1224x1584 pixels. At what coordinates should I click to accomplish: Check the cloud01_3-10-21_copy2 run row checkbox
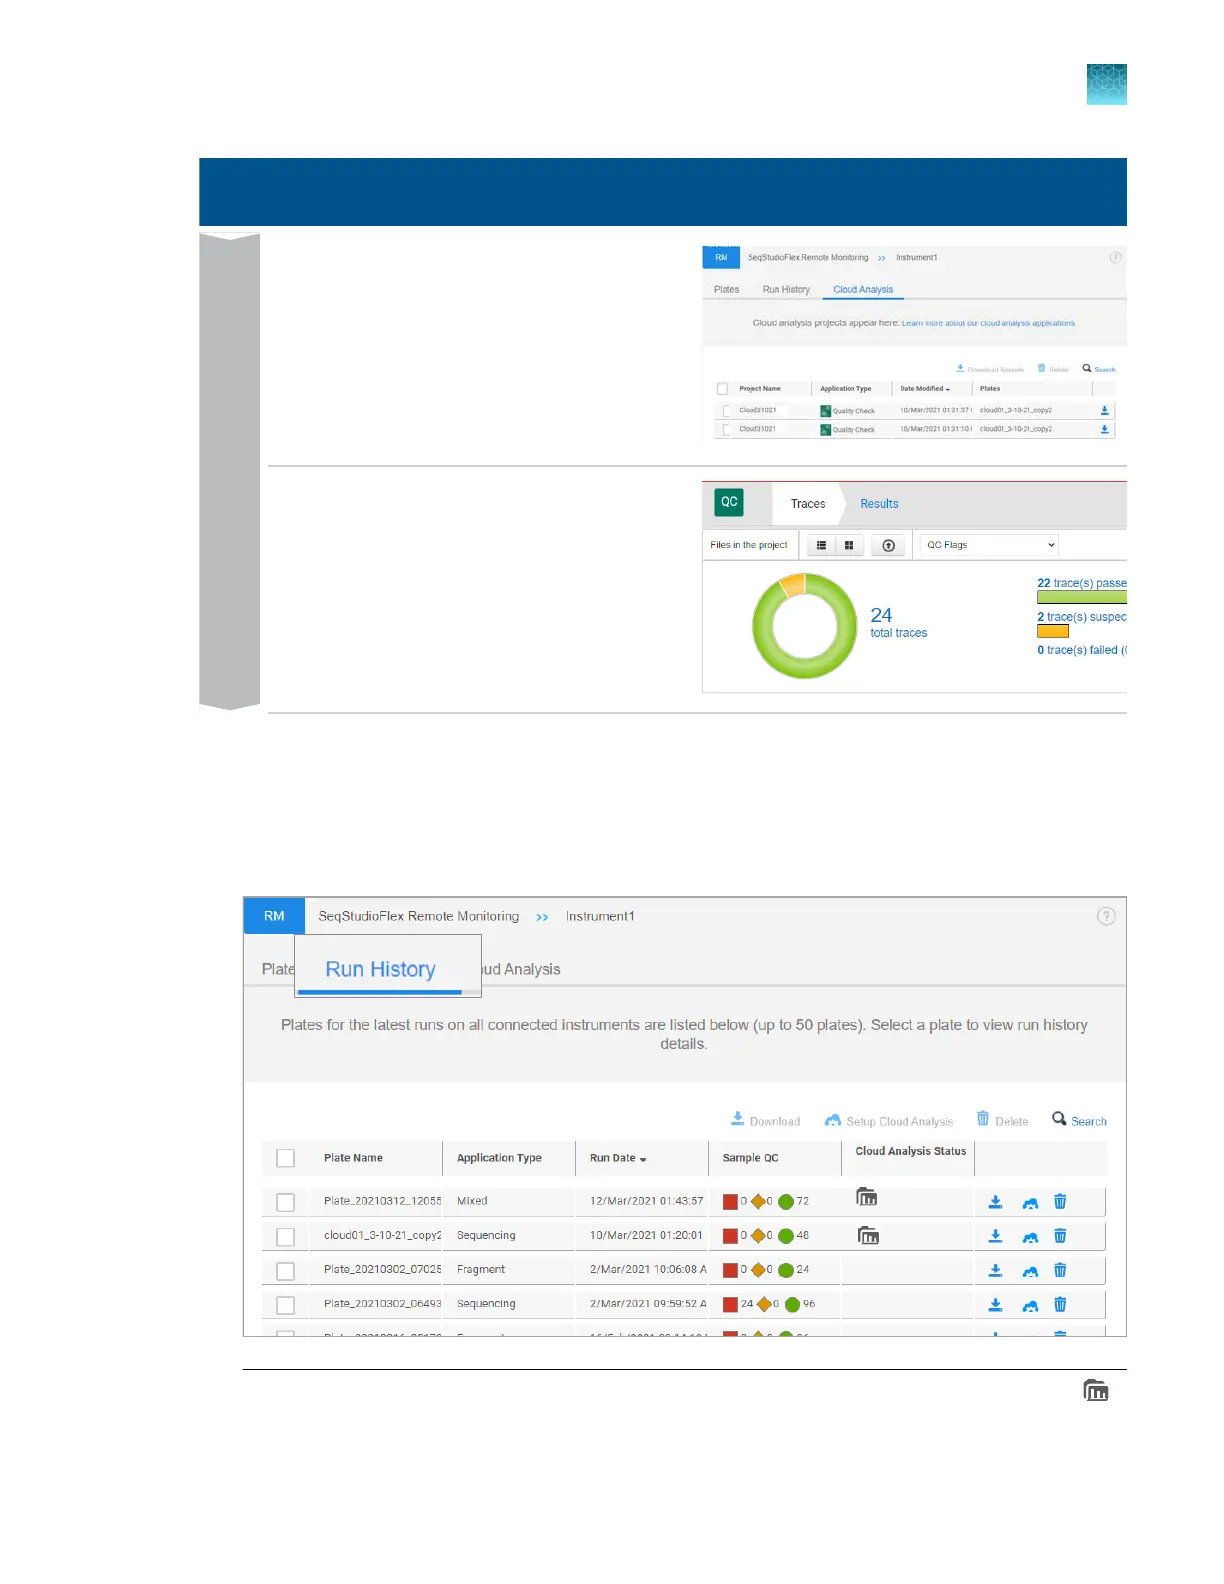[285, 1237]
